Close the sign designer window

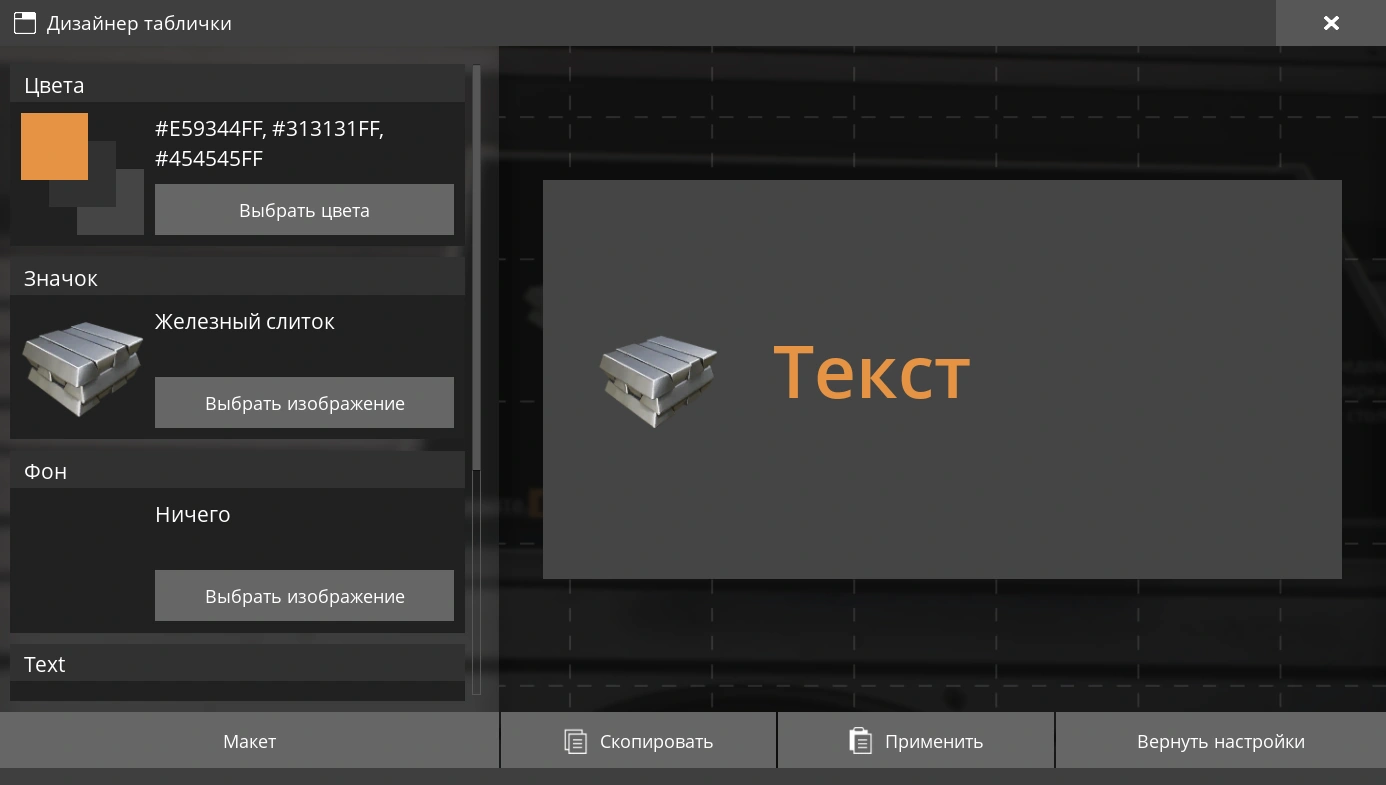1330,23
